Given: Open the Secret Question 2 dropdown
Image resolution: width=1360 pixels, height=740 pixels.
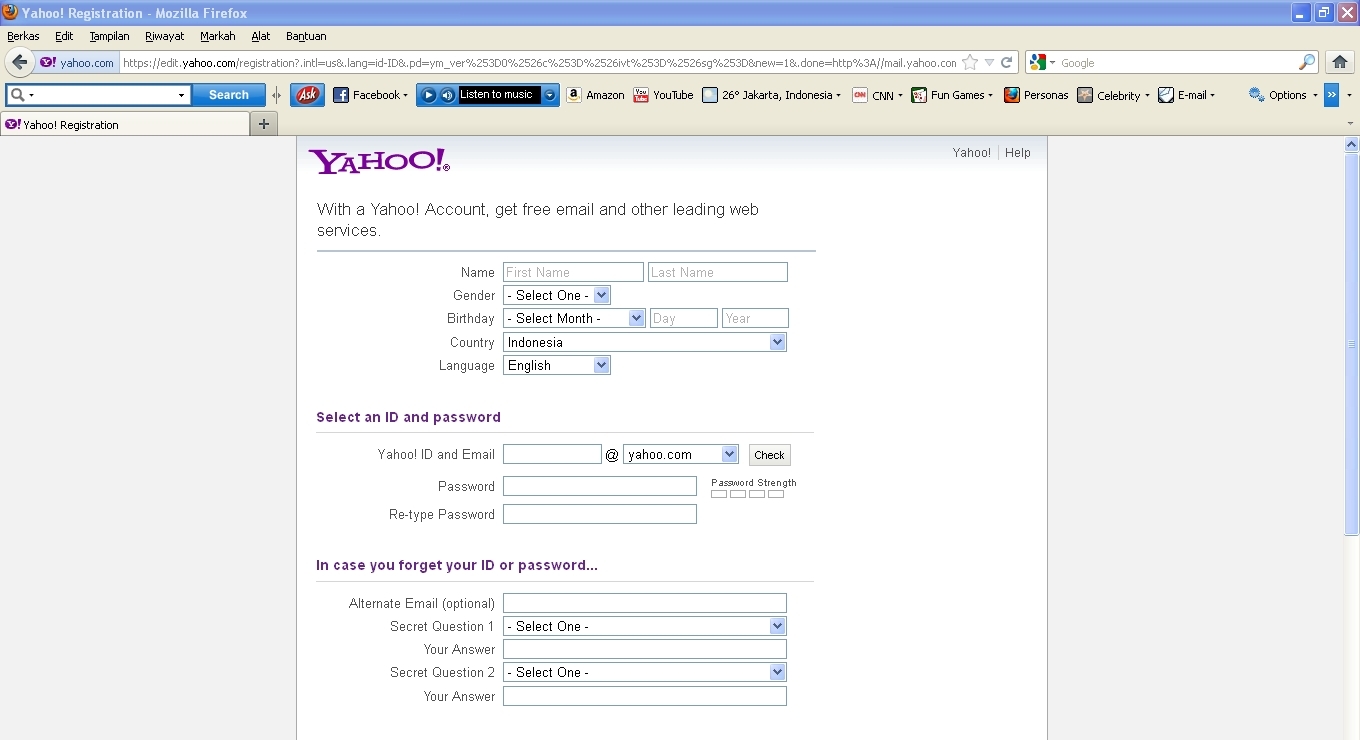Looking at the screenshot, I should click(645, 672).
